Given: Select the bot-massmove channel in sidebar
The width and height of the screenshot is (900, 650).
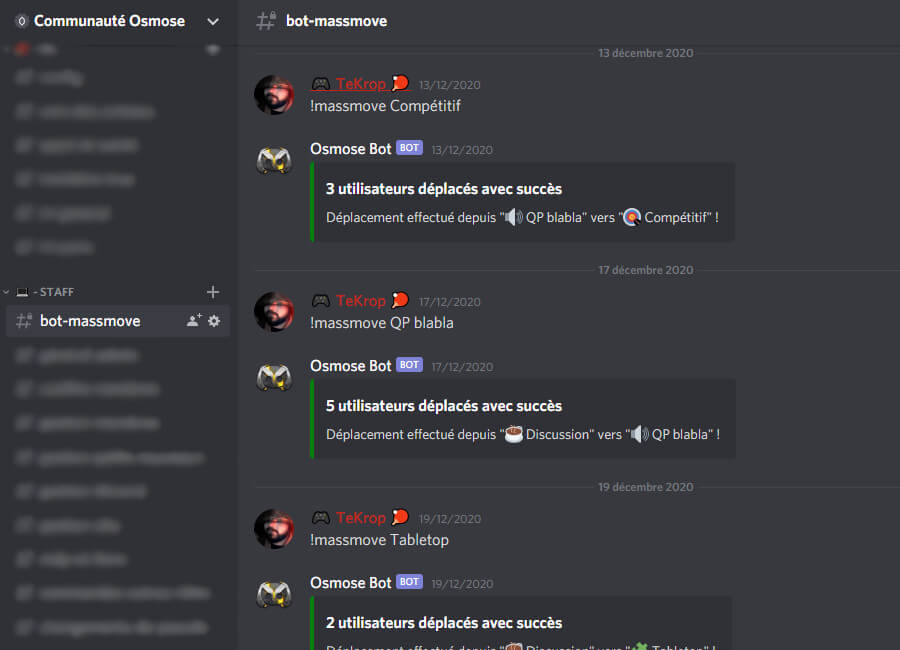Looking at the screenshot, I should [118, 321].
